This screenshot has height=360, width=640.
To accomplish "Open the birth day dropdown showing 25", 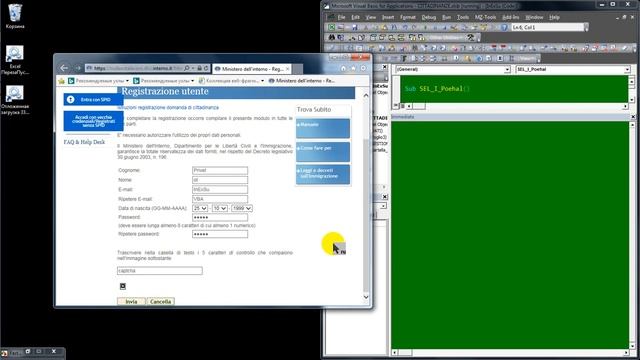I will click(200, 208).
